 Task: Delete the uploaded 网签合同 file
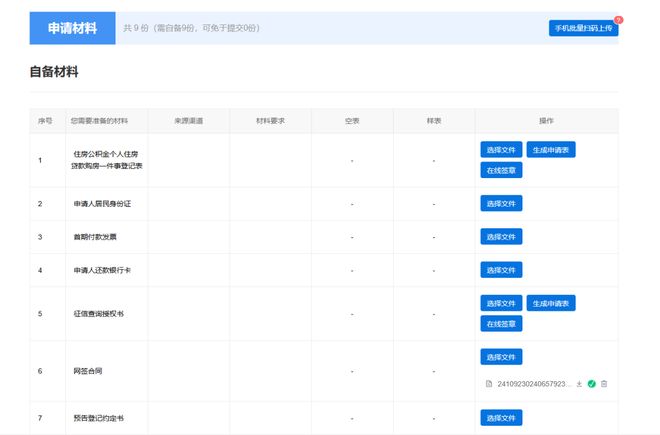(x=604, y=383)
